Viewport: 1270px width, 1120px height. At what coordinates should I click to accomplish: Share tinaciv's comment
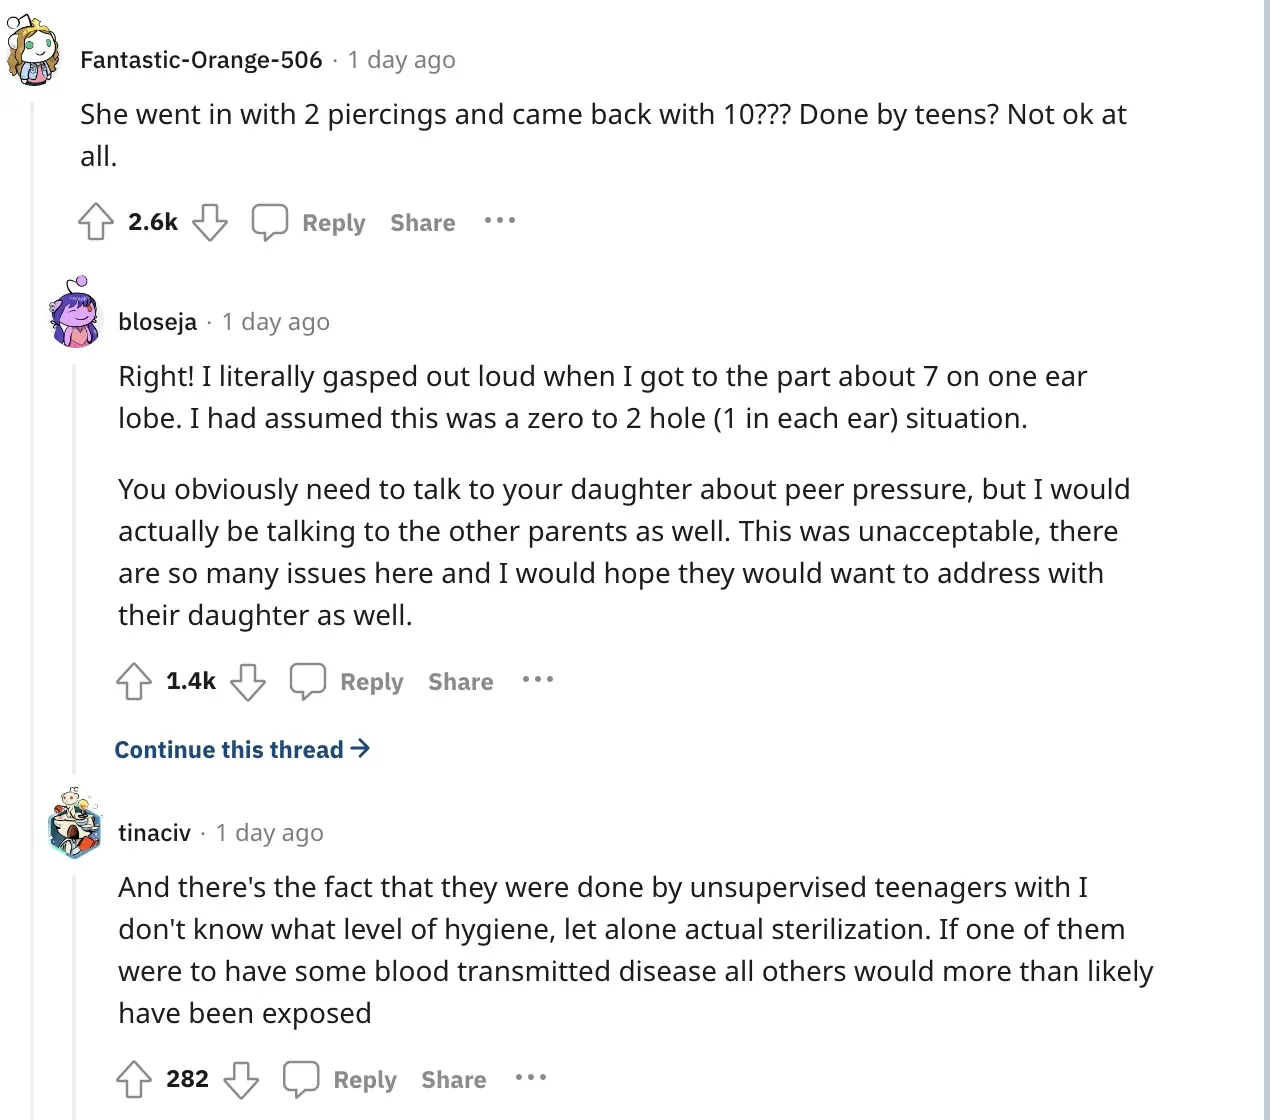coord(453,1080)
